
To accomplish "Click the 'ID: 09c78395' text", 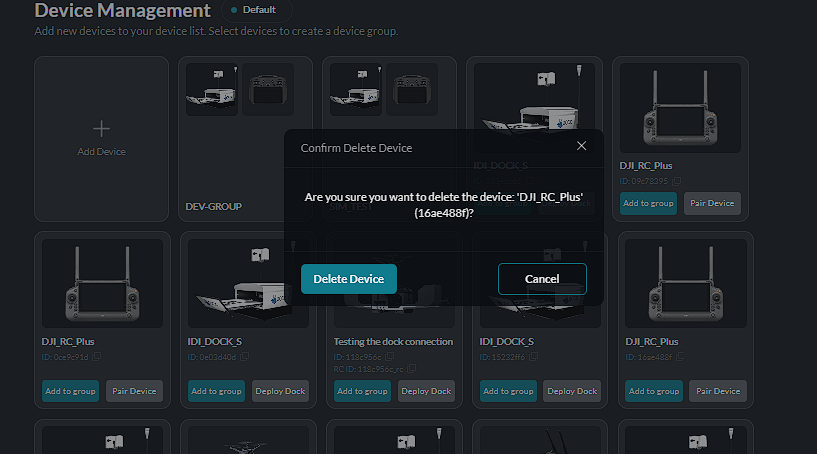I will (x=643, y=181).
